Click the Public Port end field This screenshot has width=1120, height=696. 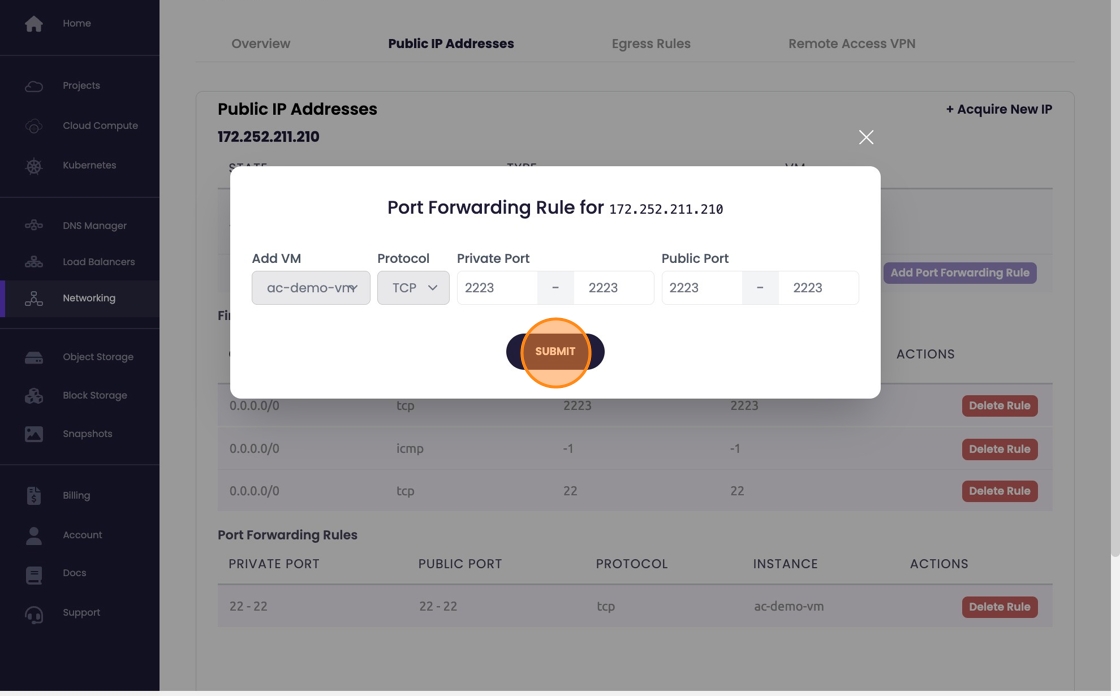point(818,288)
